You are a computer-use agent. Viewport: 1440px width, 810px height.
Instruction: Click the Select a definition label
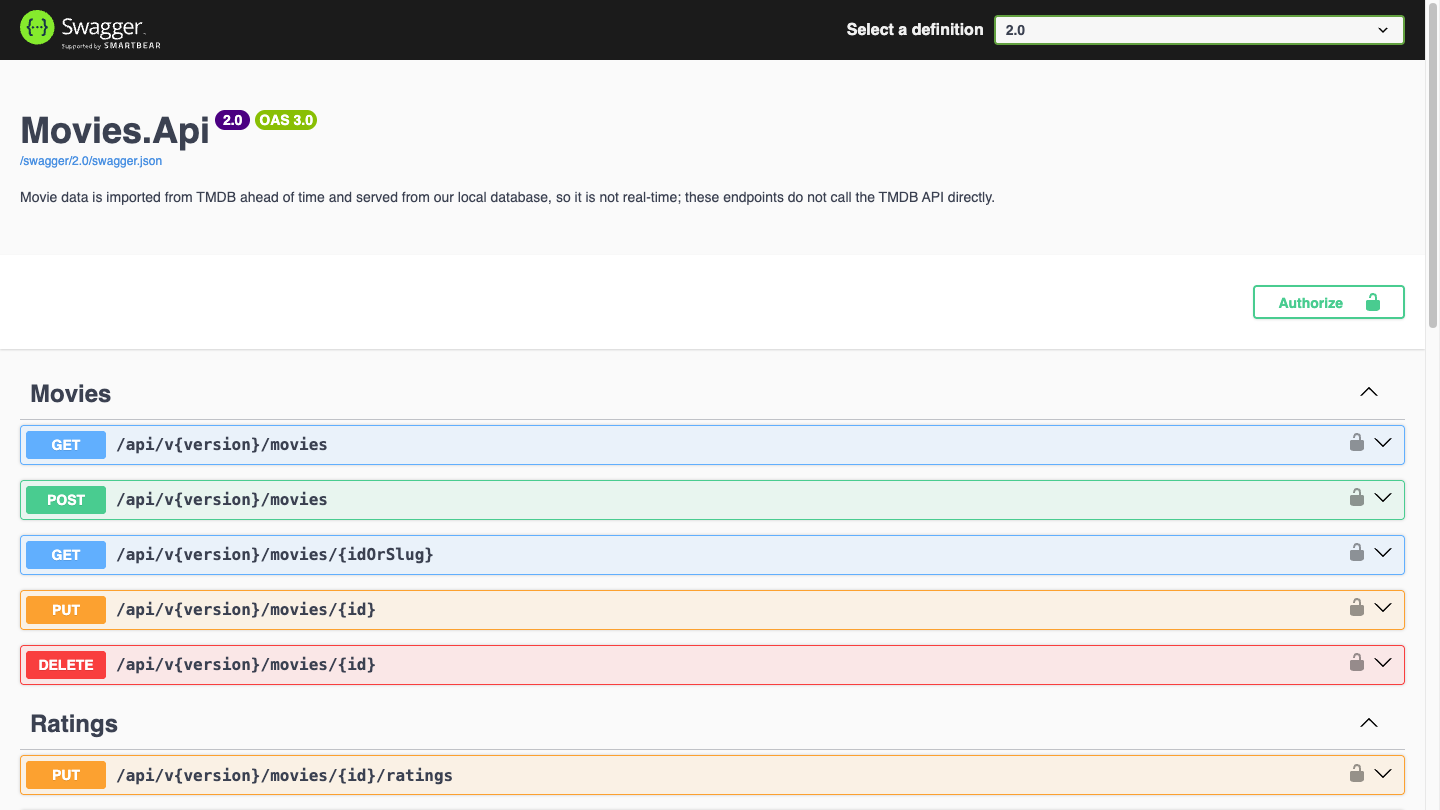click(x=915, y=30)
